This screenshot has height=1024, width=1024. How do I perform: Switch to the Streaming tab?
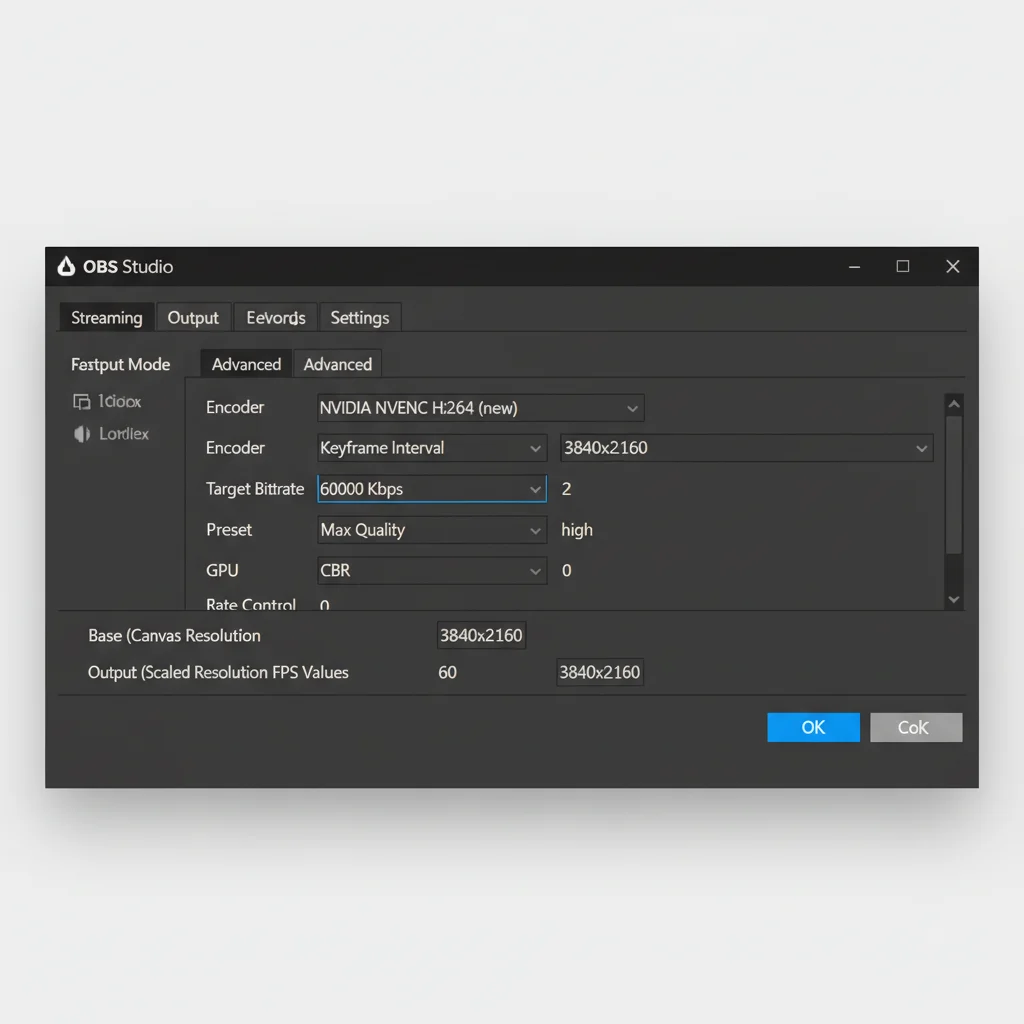pos(106,317)
